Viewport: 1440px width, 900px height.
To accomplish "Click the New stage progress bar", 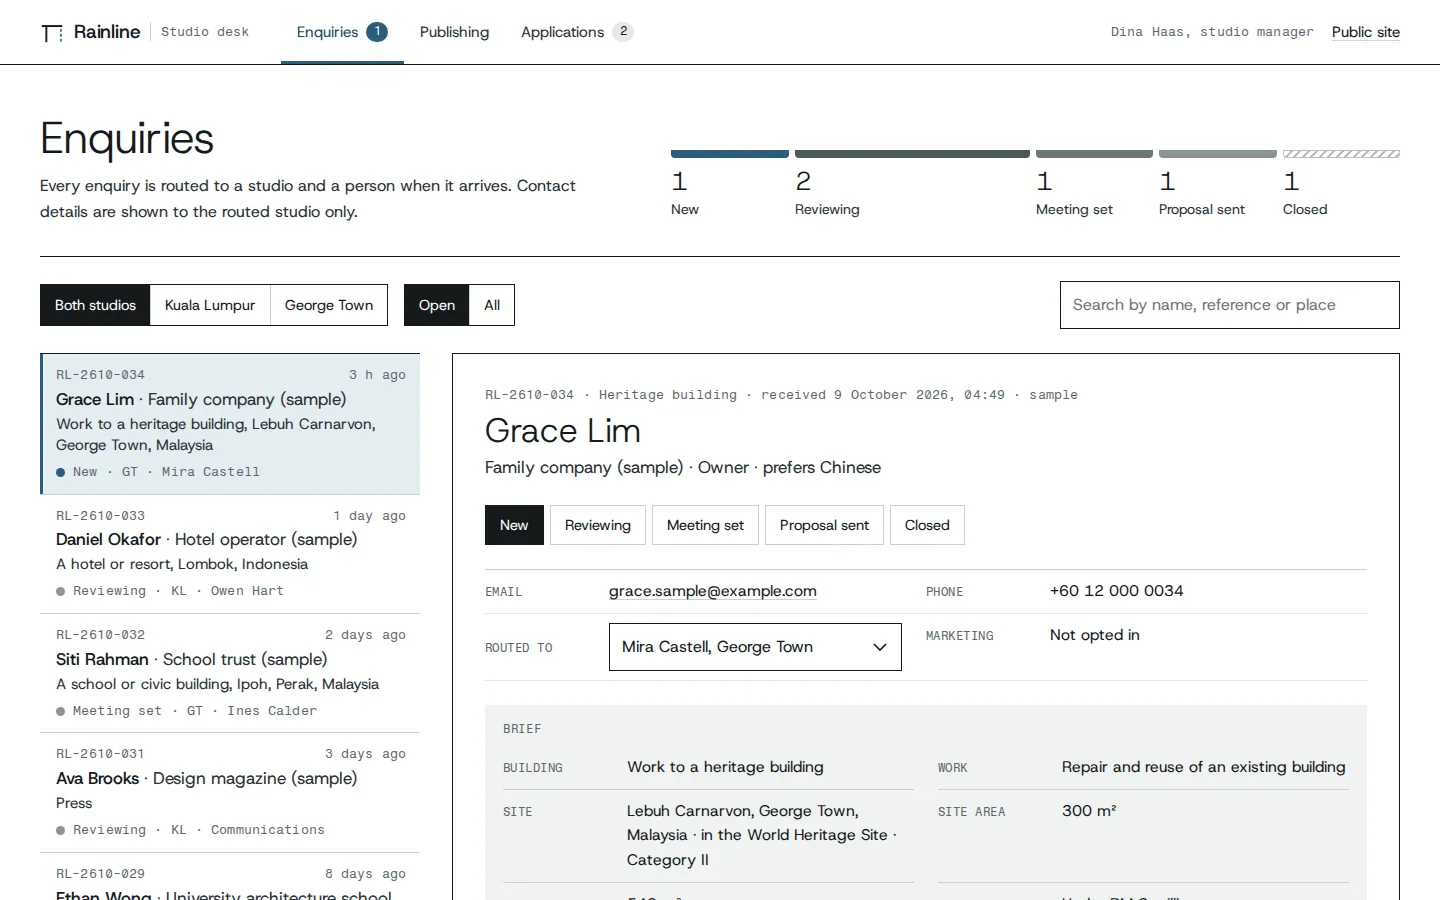I will click(x=730, y=154).
